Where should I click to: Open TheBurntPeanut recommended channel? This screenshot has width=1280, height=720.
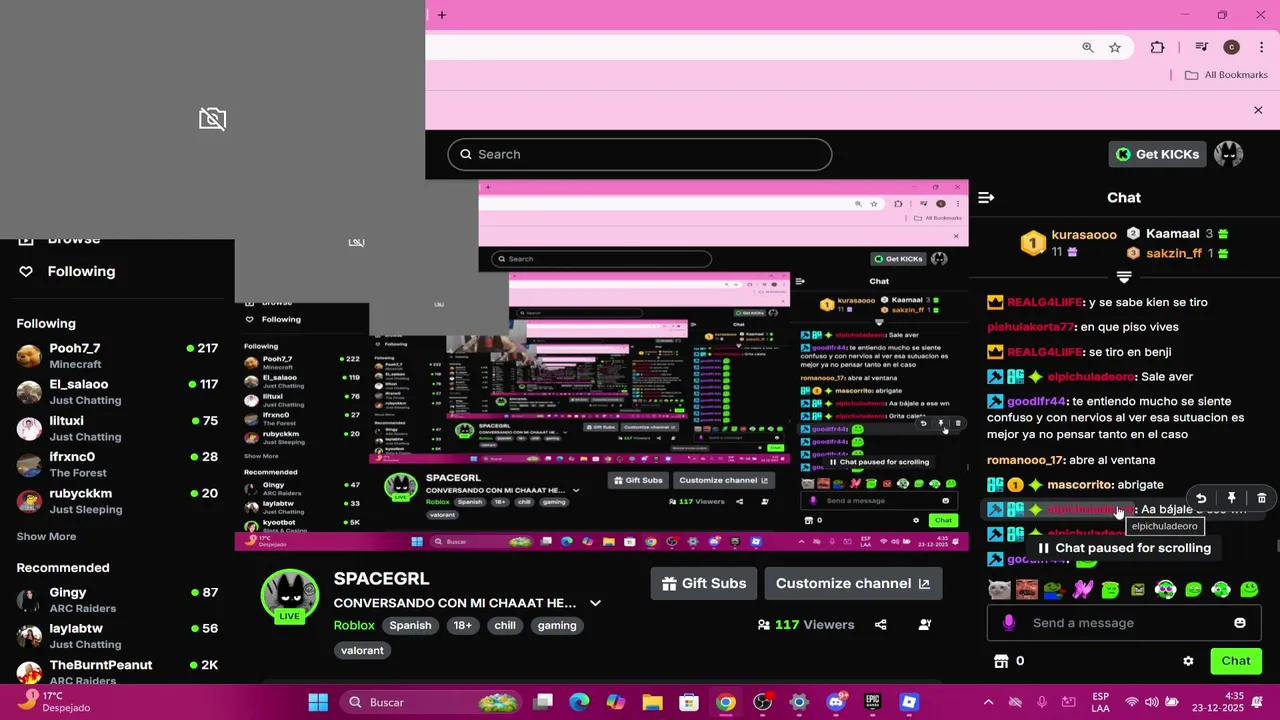pyautogui.click(x=117, y=672)
